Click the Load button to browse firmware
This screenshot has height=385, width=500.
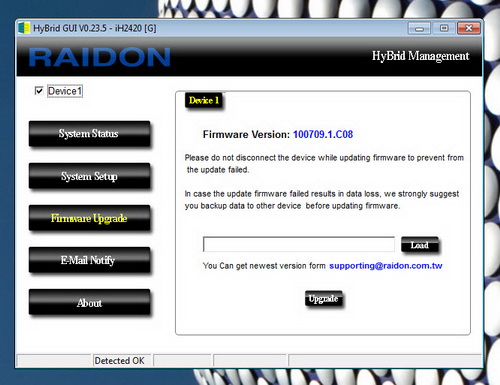(419, 245)
